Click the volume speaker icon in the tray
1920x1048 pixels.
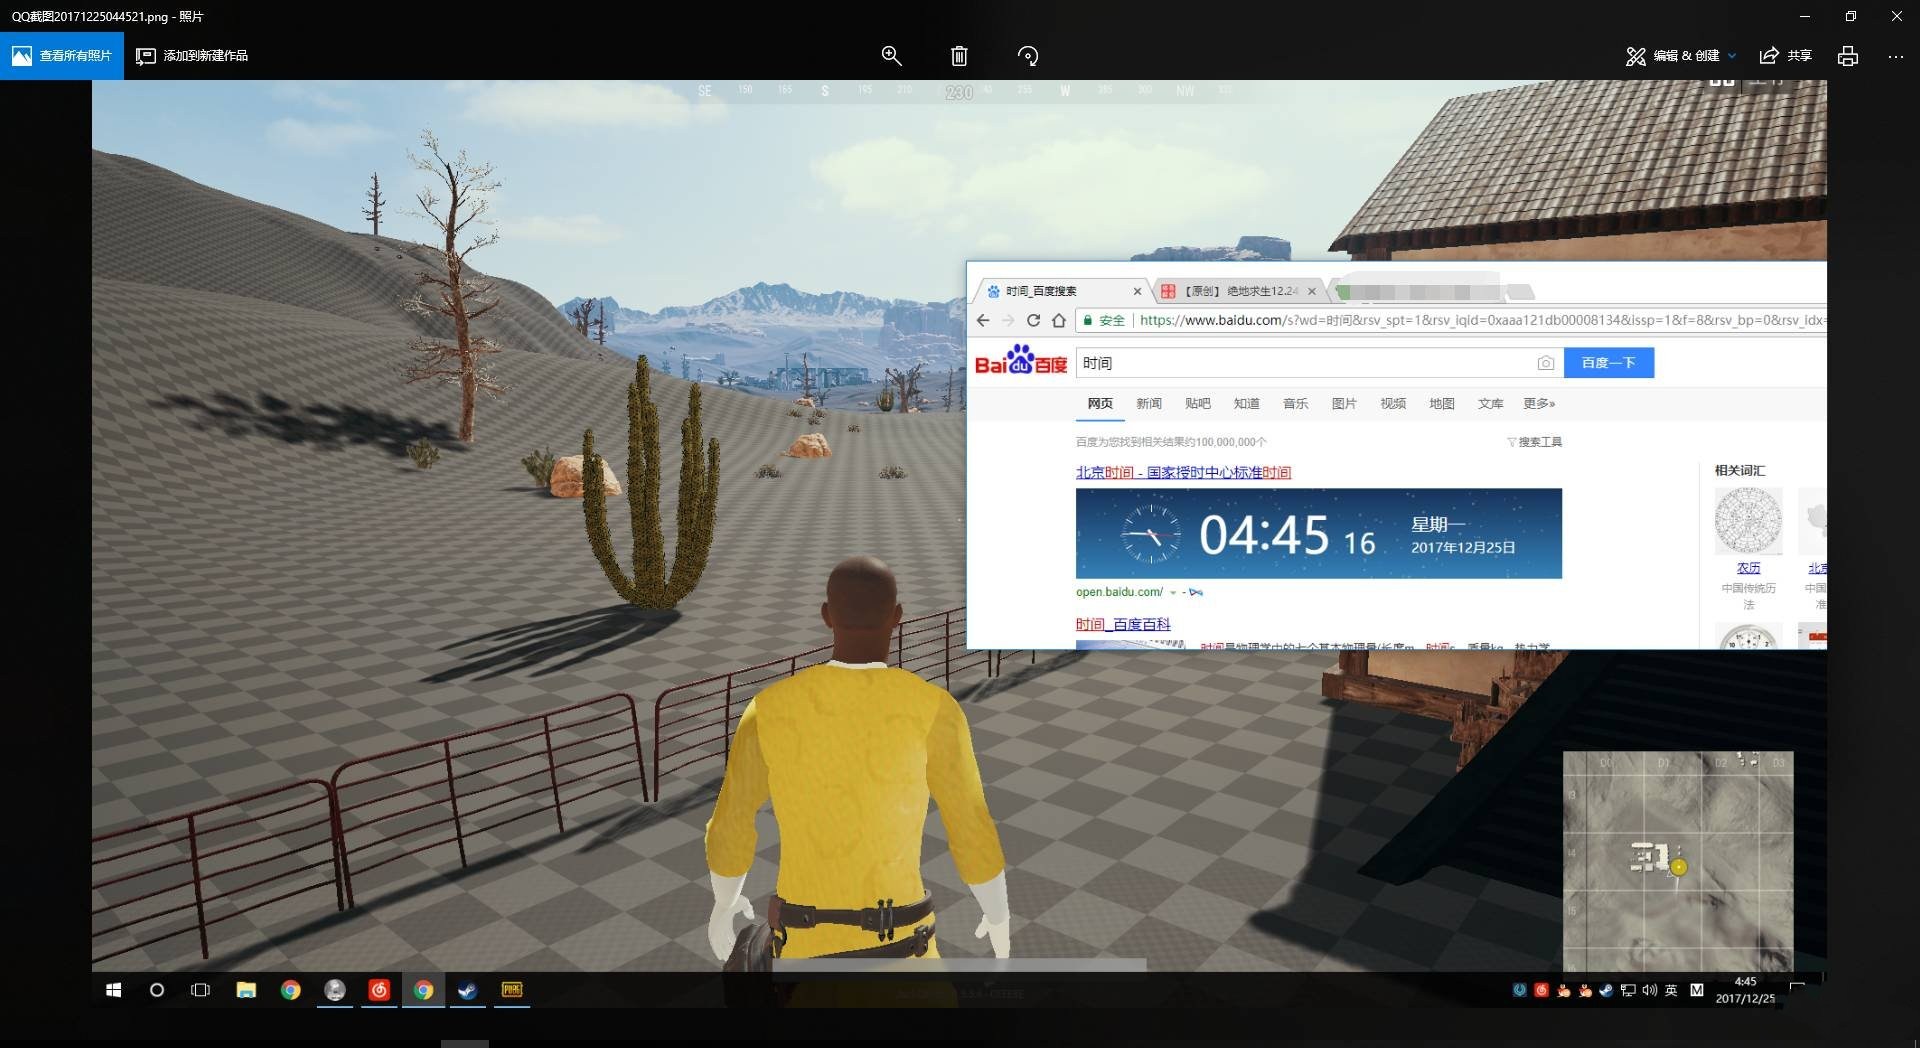[1649, 990]
